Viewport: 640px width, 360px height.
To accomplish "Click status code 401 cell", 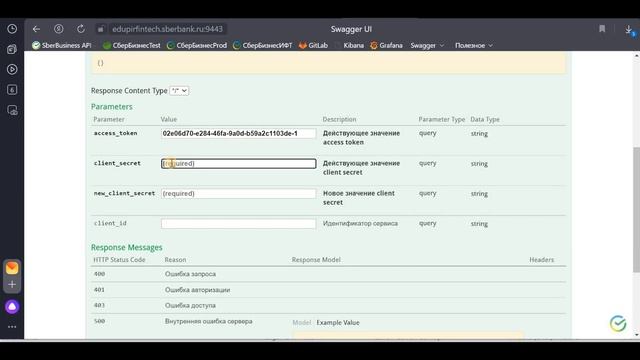I will pos(99,290).
